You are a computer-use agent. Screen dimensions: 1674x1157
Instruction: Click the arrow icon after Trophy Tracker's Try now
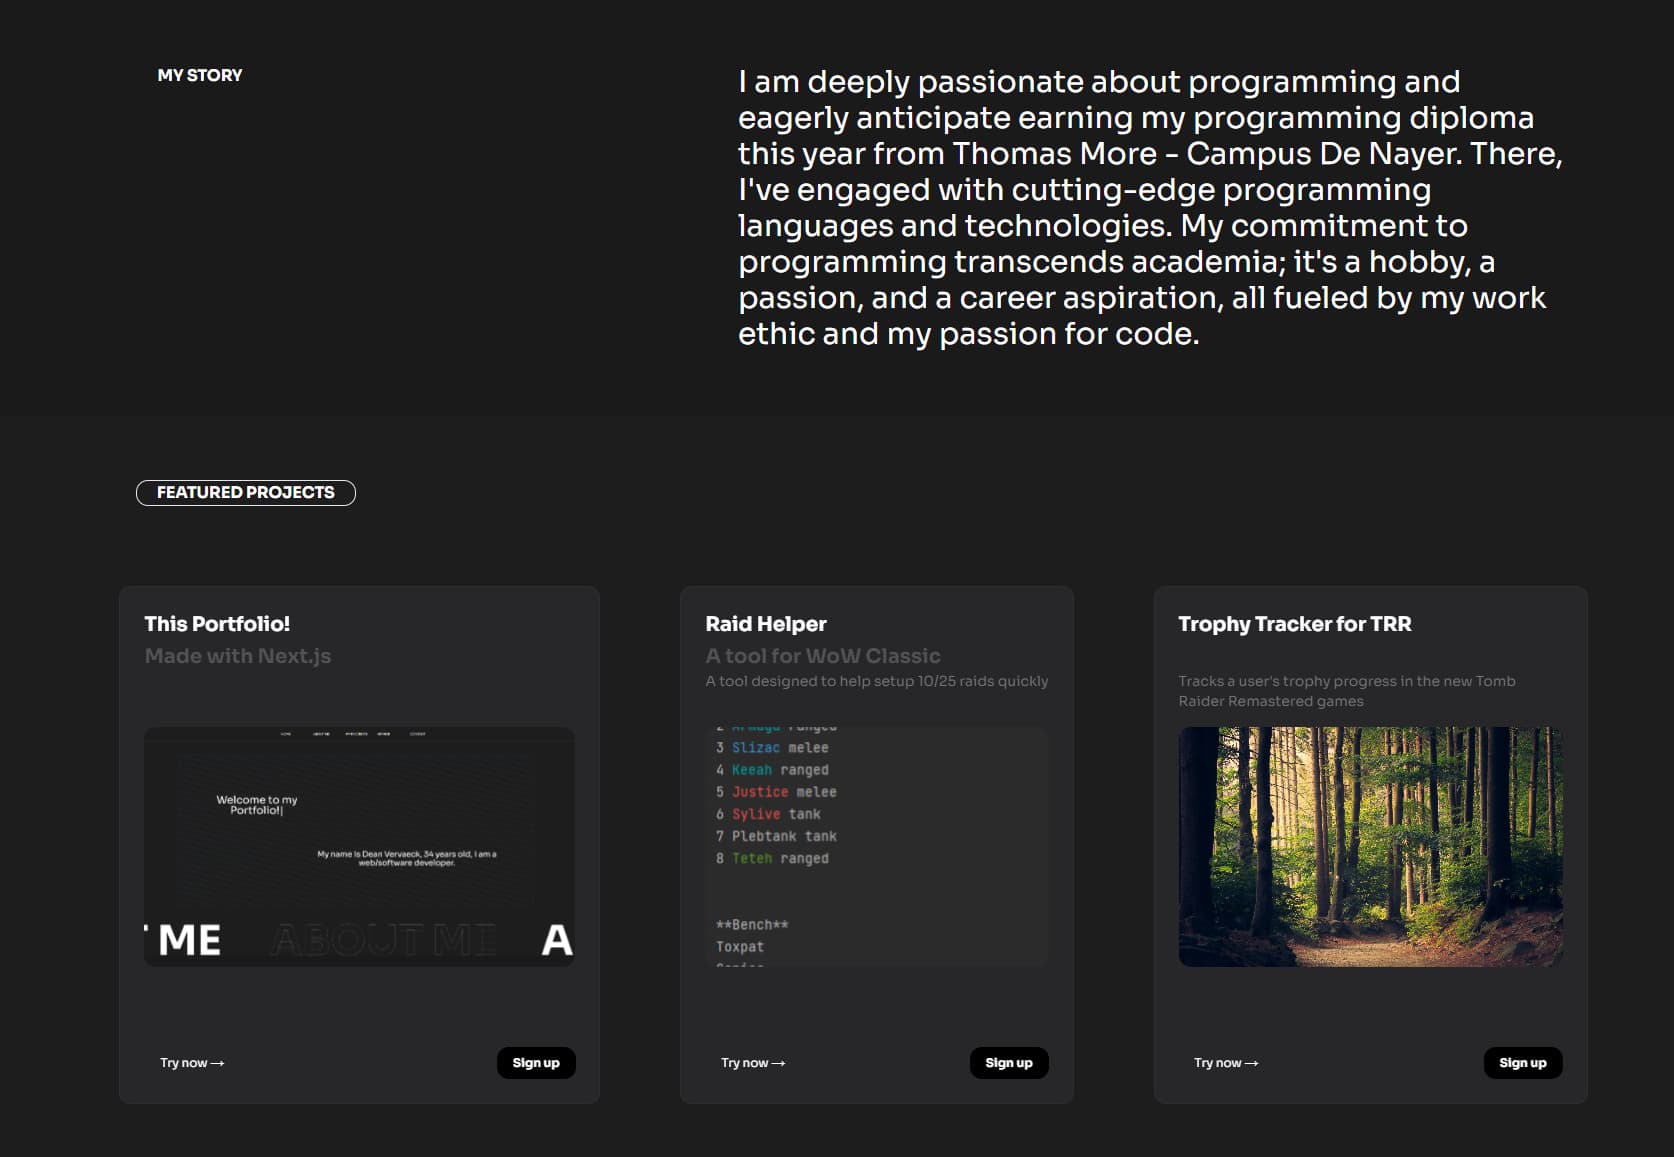click(1252, 1064)
